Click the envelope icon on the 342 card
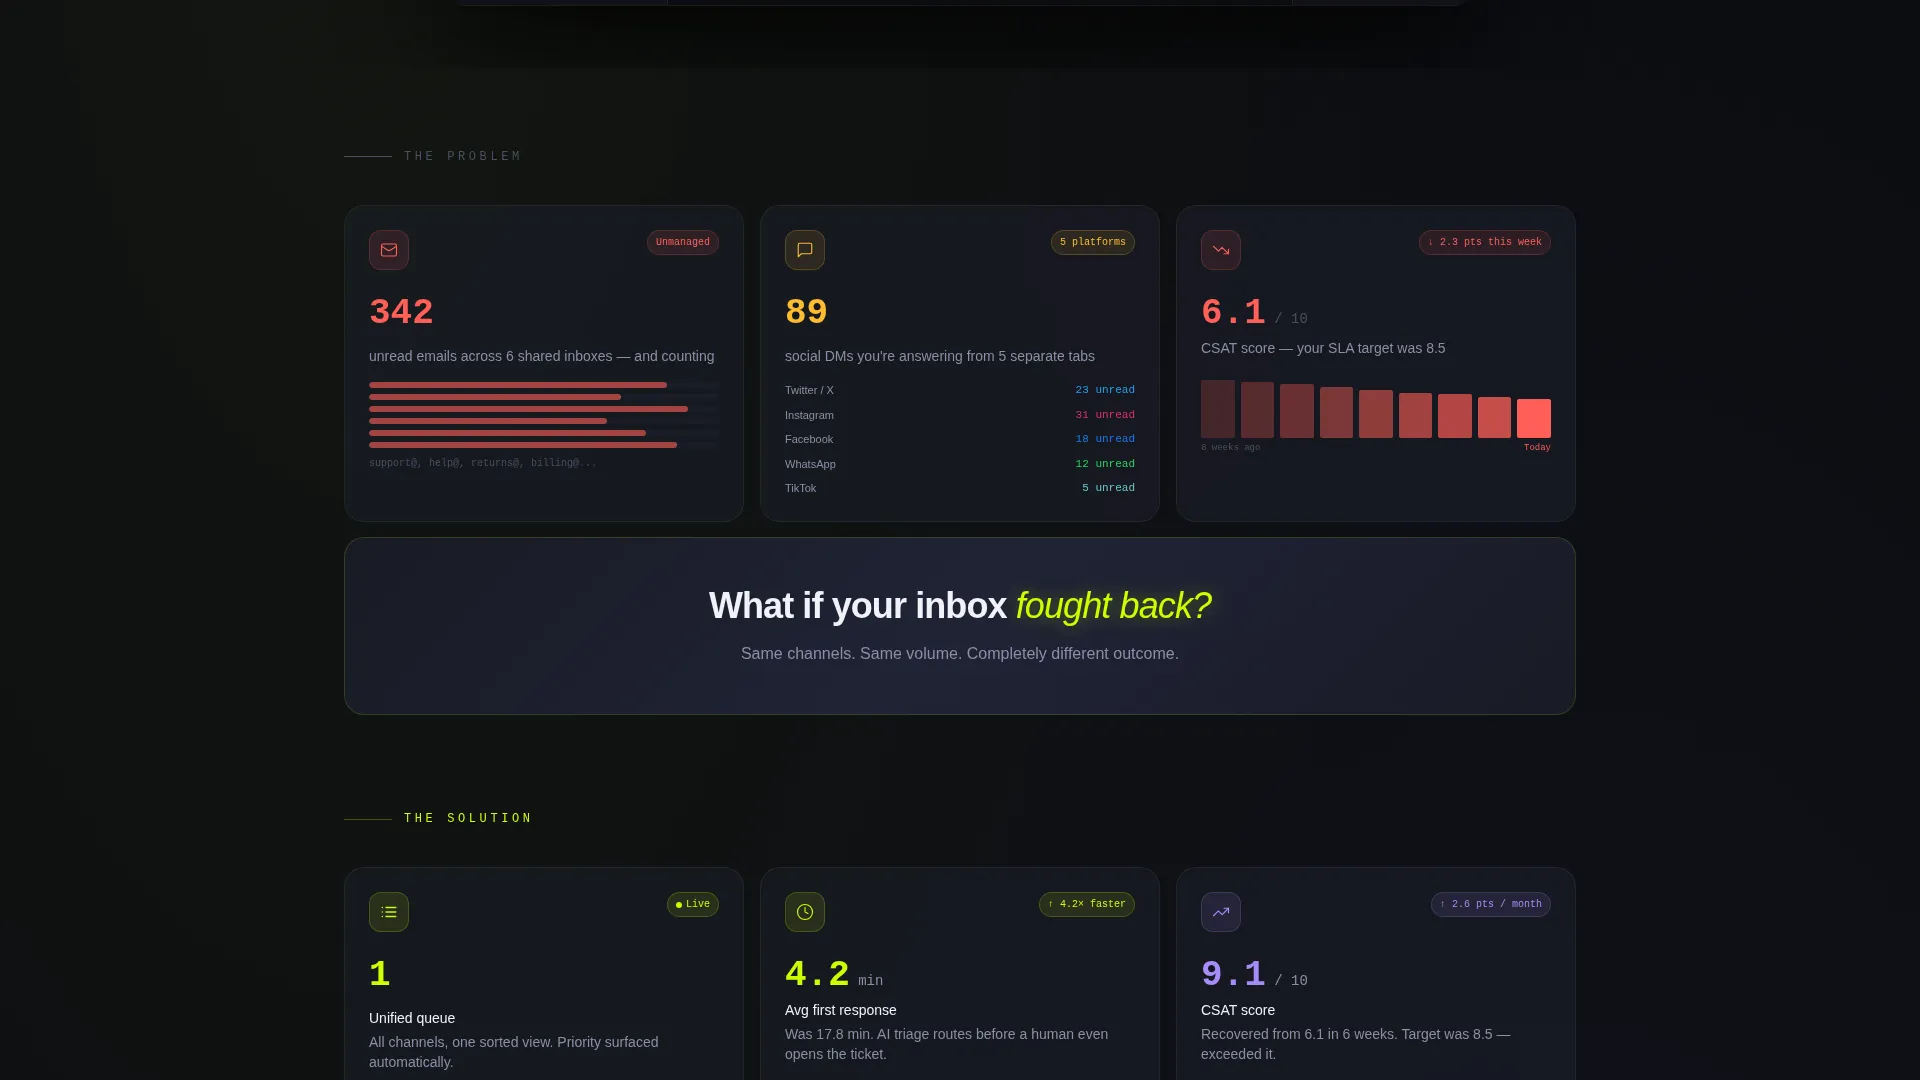The height and width of the screenshot is (1080, 1920). point(389,250)
